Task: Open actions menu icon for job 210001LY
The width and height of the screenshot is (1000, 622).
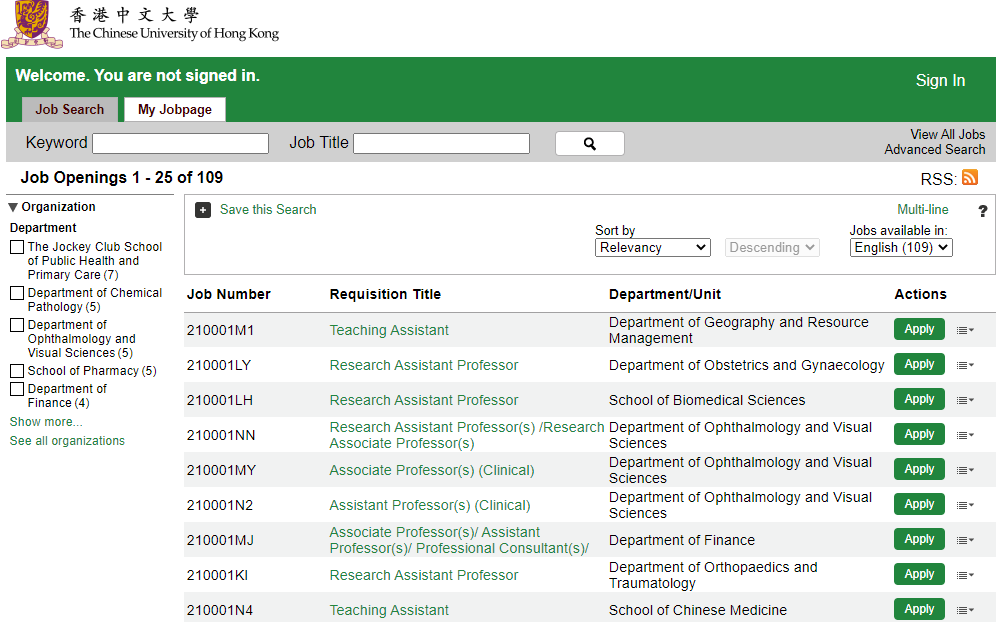Action: point(965,366)
